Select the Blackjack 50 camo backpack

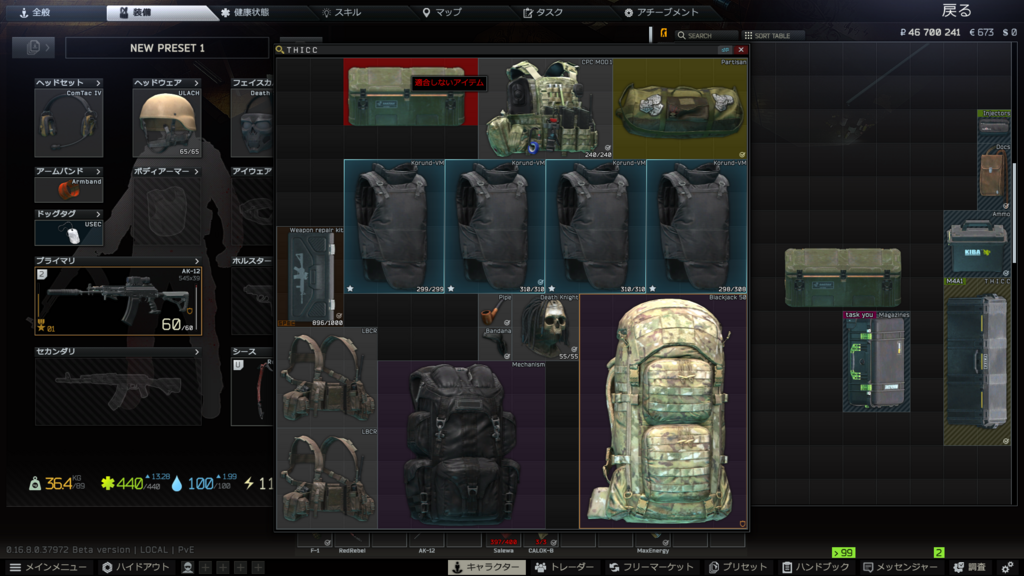point(662,410)
